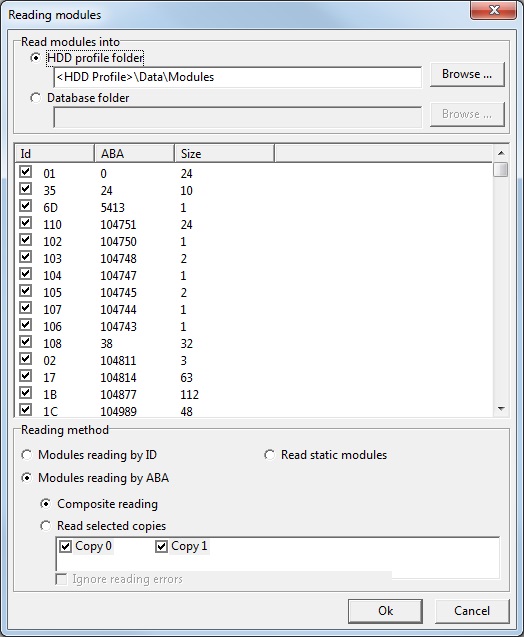Click the Ok button

point(385,611)
